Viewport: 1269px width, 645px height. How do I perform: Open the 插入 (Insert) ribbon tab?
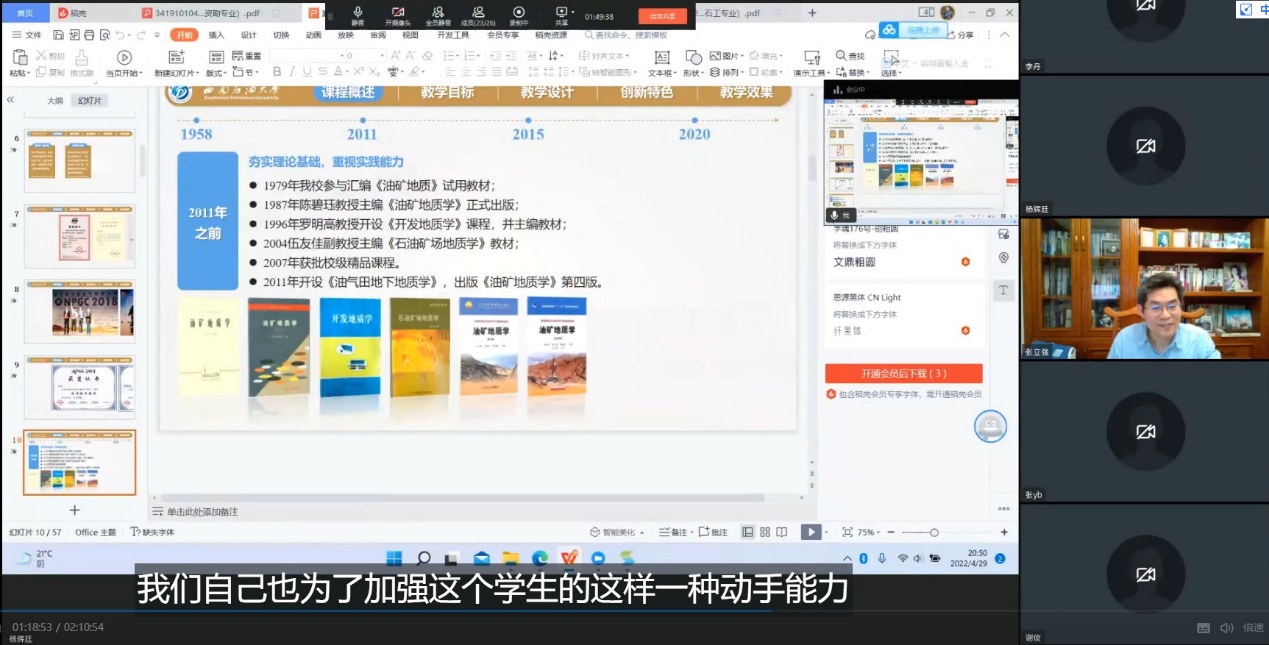216,35
